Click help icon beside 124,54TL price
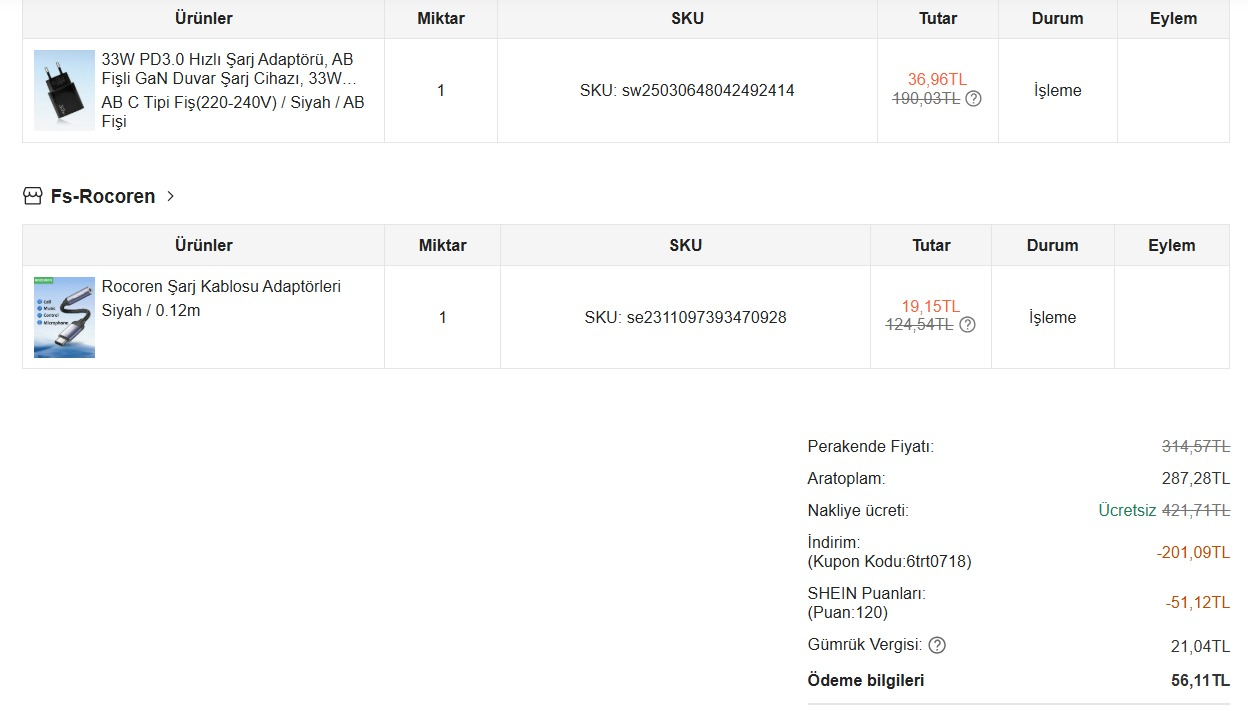Screen dimensions: 1248x715 tap(967, 325)
